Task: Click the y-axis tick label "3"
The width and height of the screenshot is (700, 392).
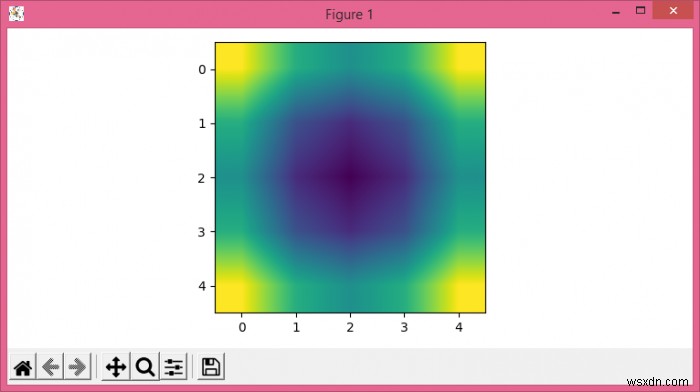Action: [202, 232]
